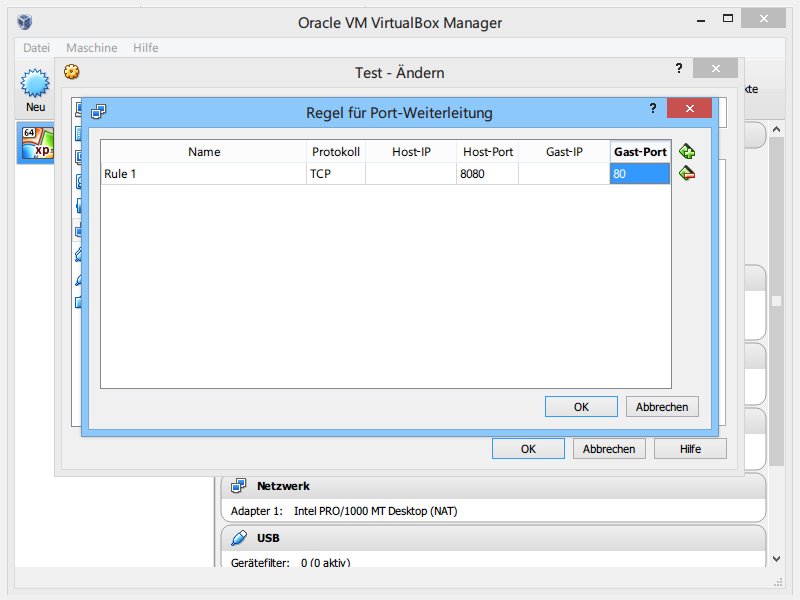Click the Gast-IP column header
800x600 pixels.
[x=564, y=152]
